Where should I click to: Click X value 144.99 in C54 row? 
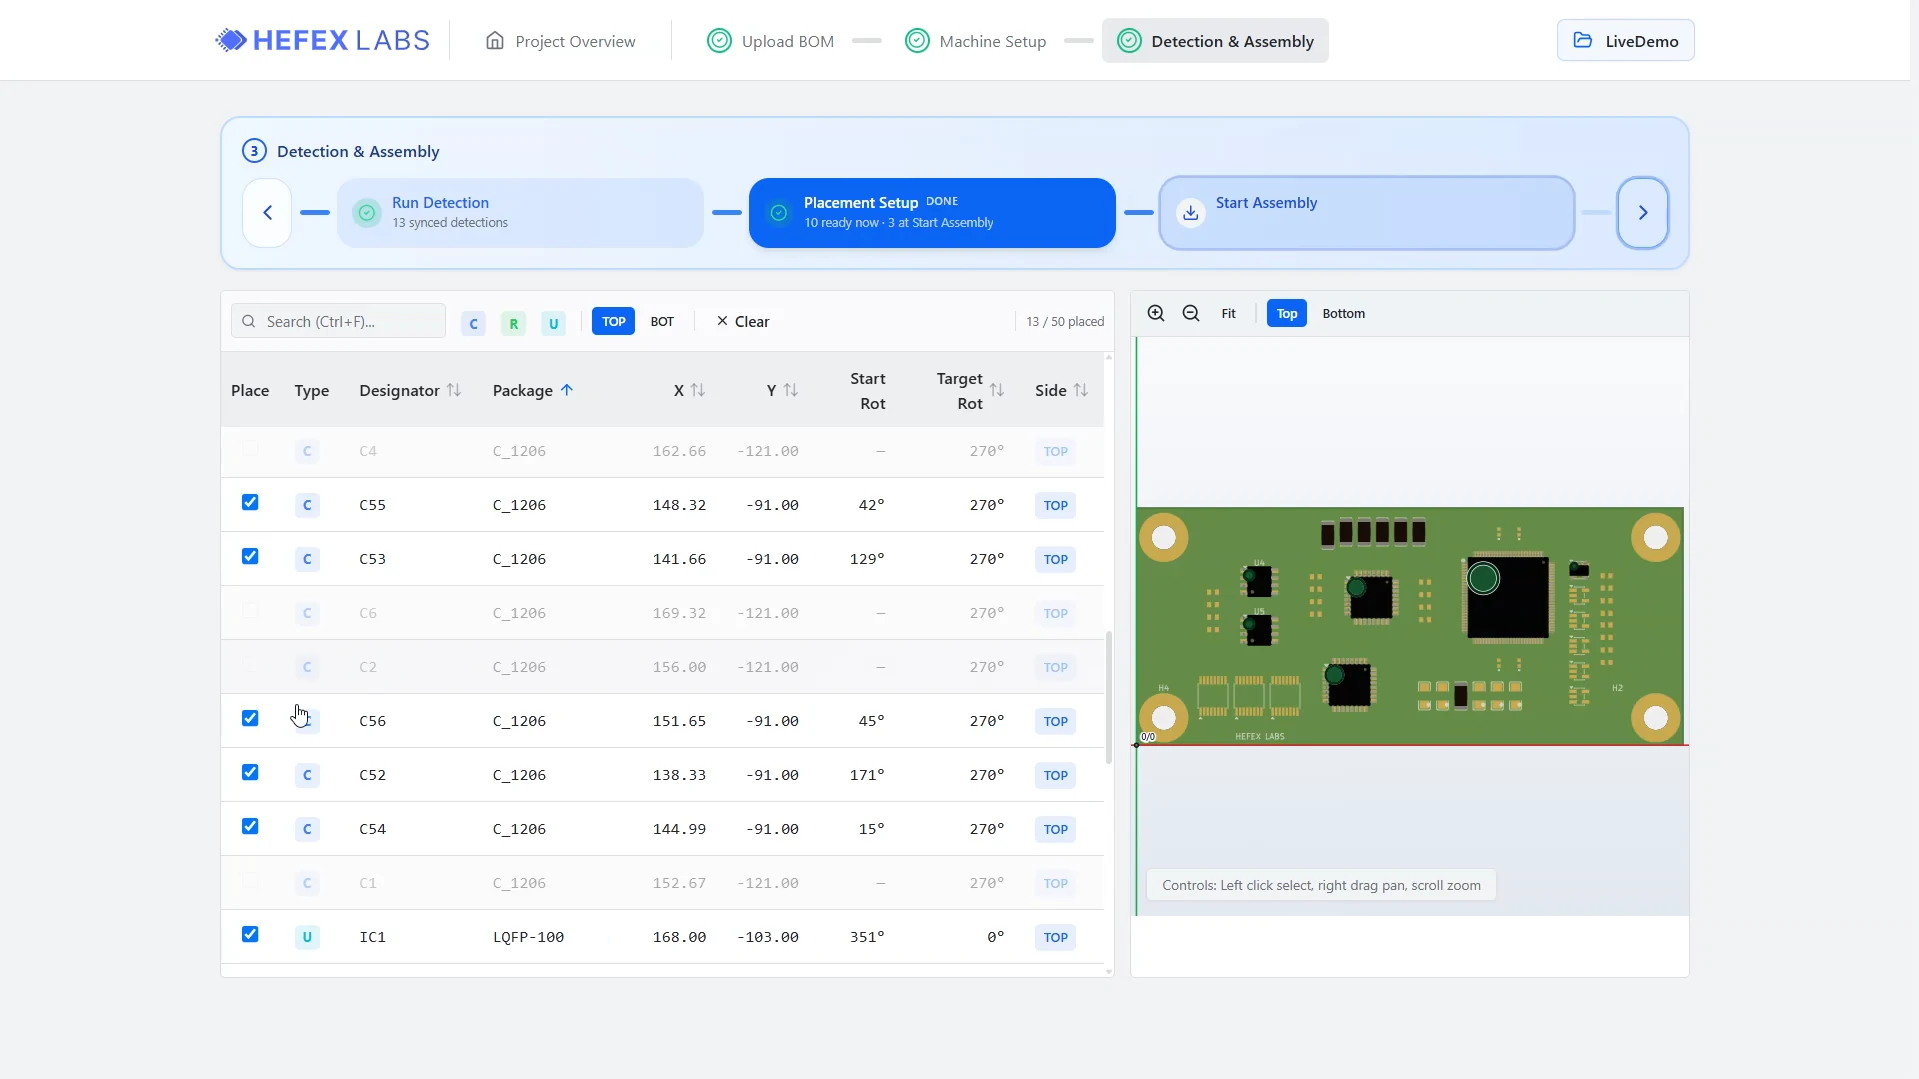point(679,829)
